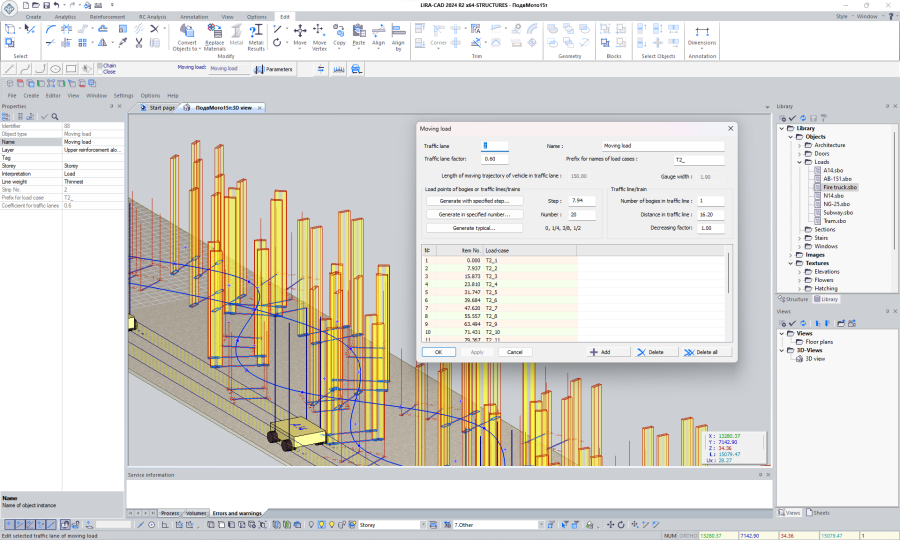This screenshot has width=900, height=540.
Task: Select Fire truck.sbo in the Library
Action: [841, 187]
